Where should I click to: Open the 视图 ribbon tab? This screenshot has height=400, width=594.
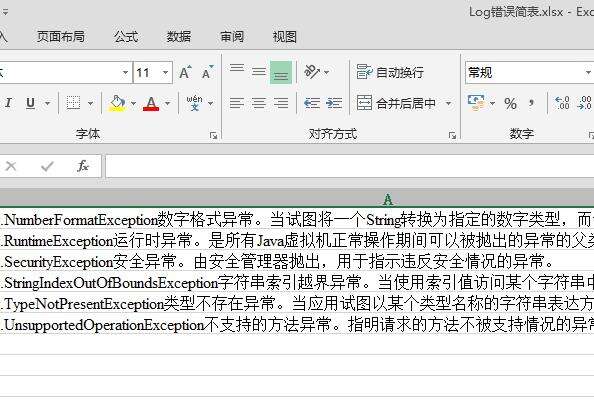(x=284, y=37)
